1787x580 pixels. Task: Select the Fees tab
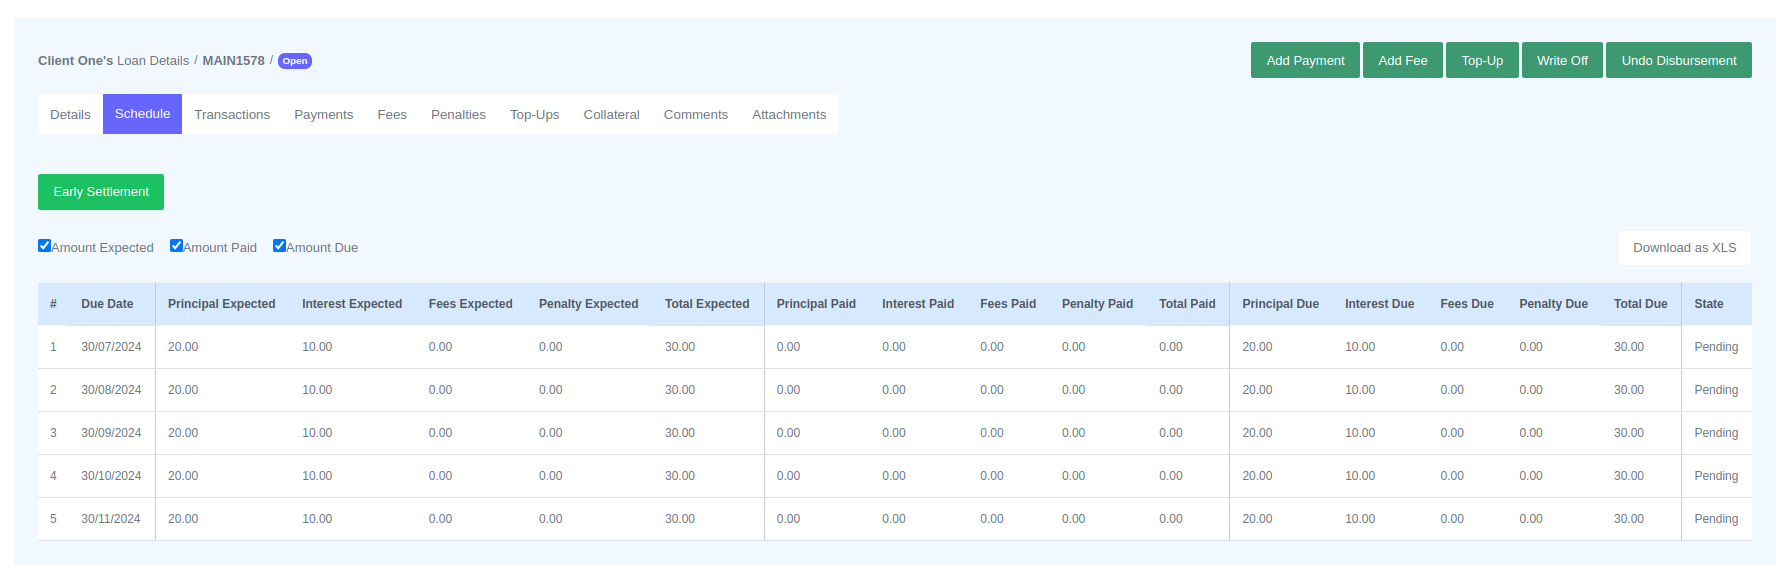(x=392, y=115)
